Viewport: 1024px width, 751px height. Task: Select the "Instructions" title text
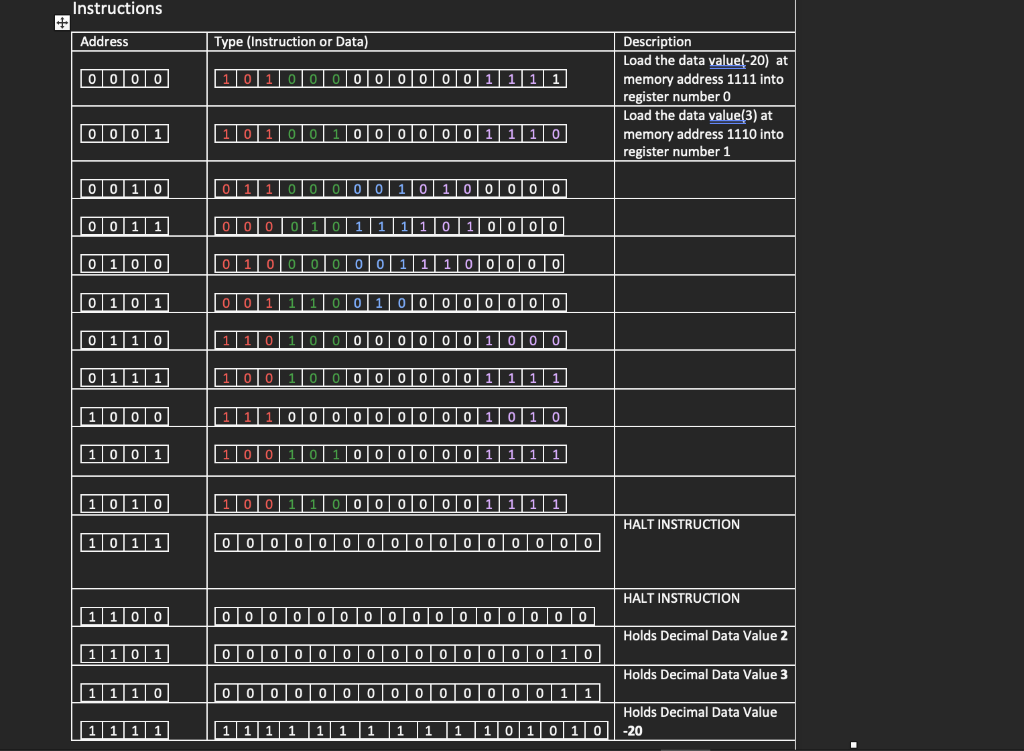[x=120, y=8]
